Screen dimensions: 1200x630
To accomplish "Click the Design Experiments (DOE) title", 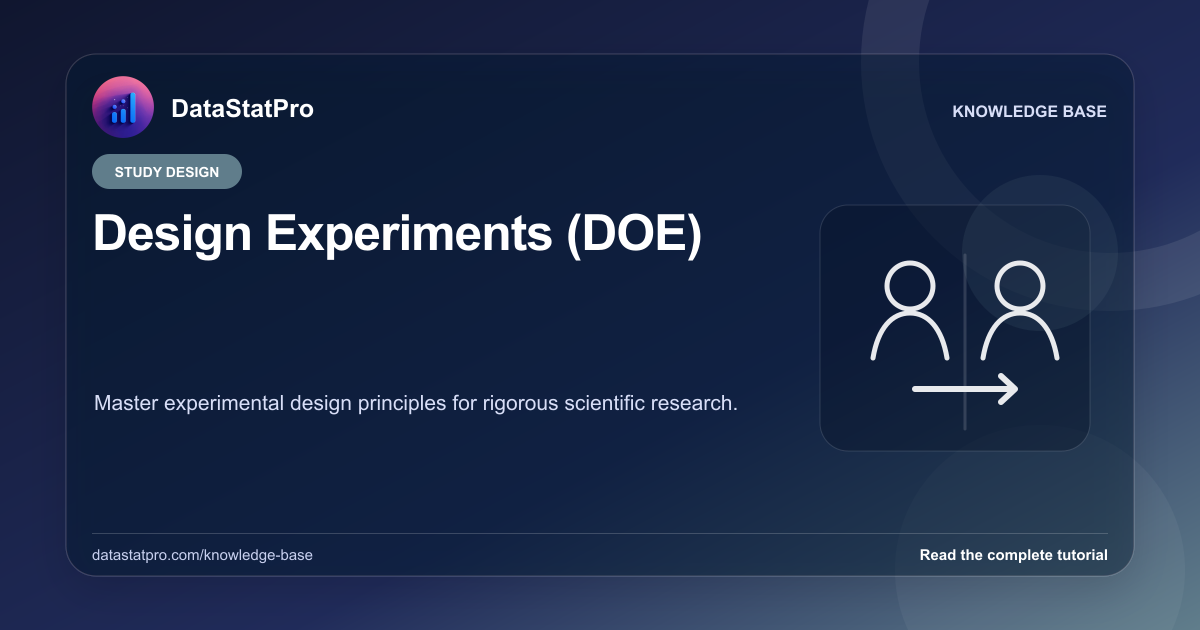I will click(x=398, y=234).
